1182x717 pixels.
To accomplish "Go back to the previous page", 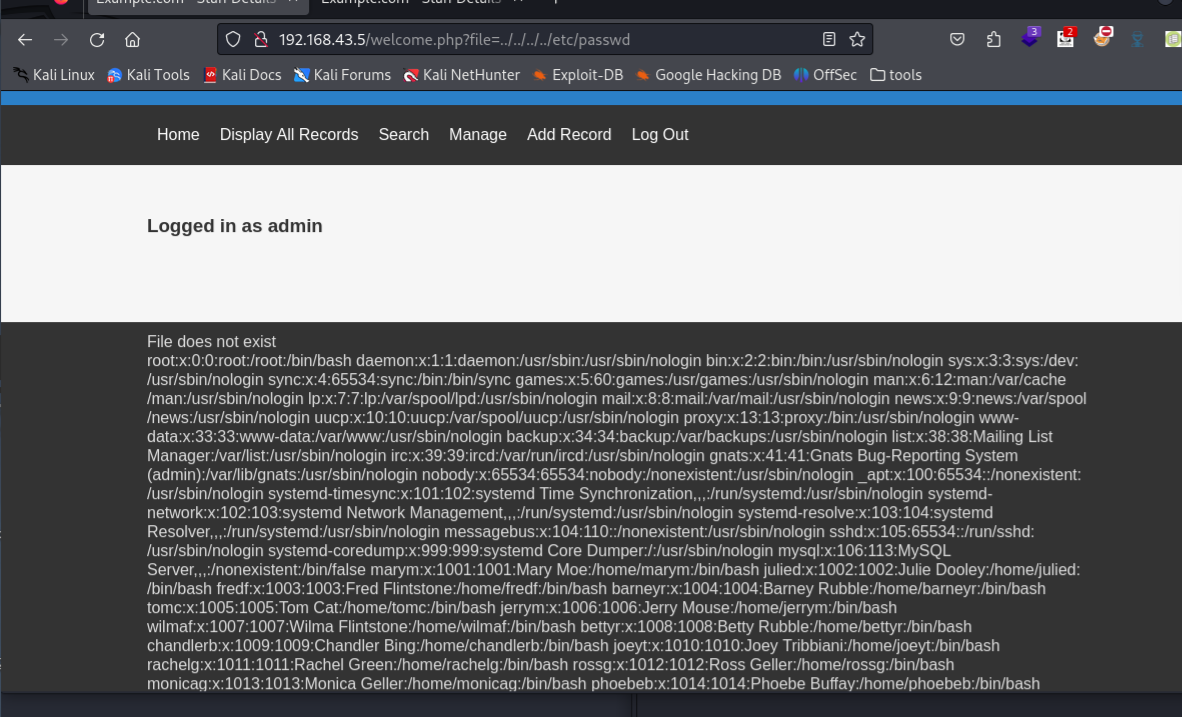I will [x=25, y=40].
